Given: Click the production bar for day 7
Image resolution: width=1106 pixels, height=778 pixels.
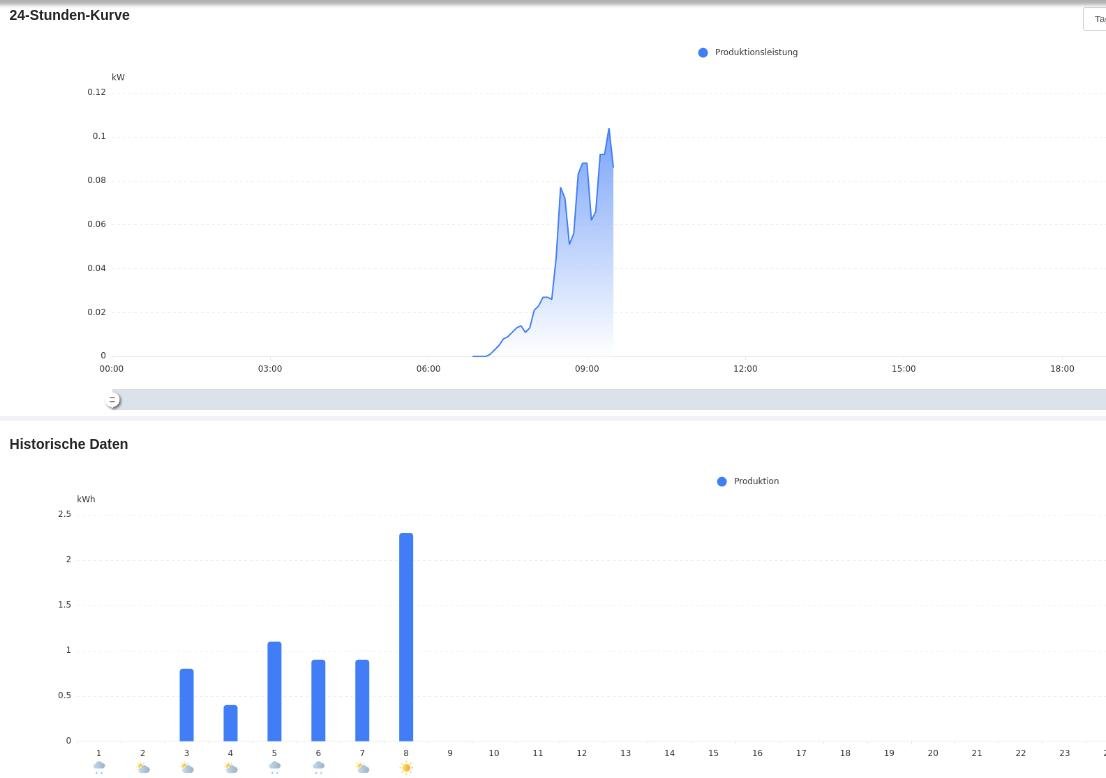Looking at the screenshot, I should [x=362, y=700].
